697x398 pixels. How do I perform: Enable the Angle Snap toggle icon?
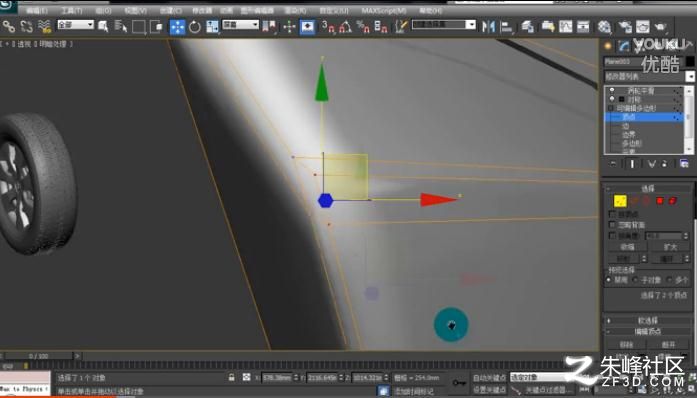[x=345, y=27]
